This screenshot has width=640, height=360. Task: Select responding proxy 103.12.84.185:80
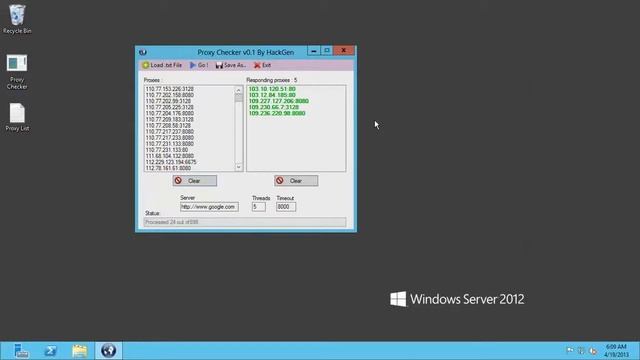(272, 95)
